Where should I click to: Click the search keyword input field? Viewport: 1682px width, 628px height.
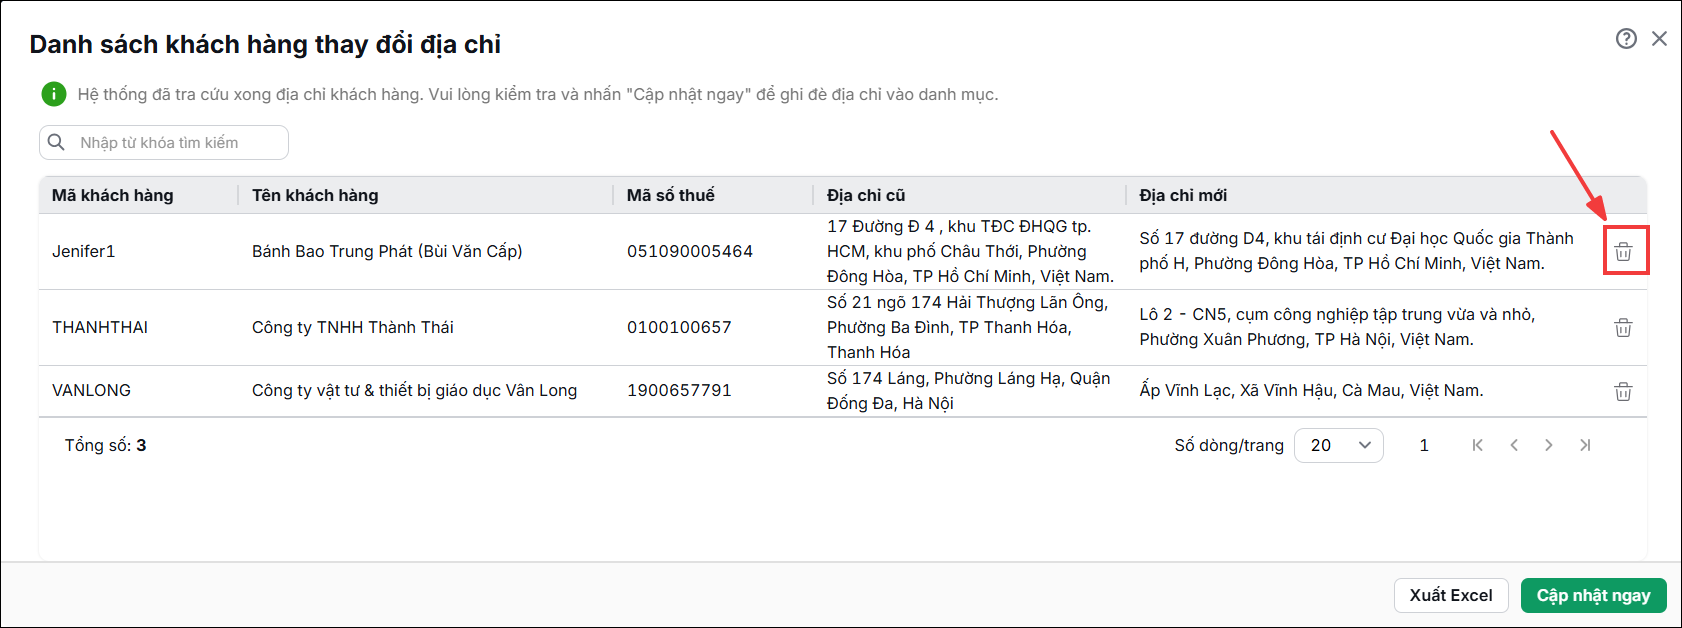[164, 142]
